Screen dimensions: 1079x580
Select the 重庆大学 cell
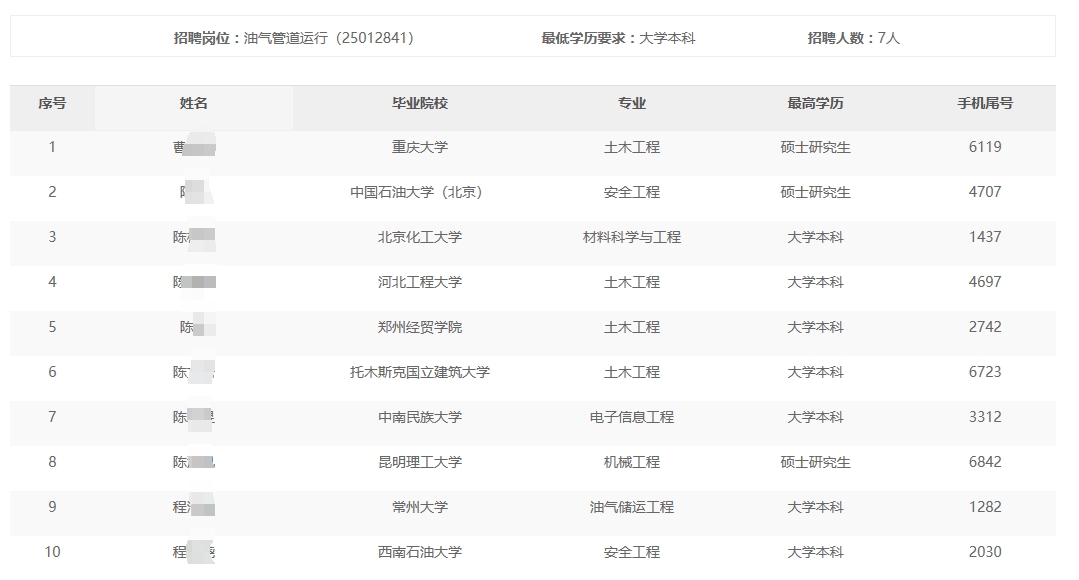pyautogui.click(x=420, y=147)
